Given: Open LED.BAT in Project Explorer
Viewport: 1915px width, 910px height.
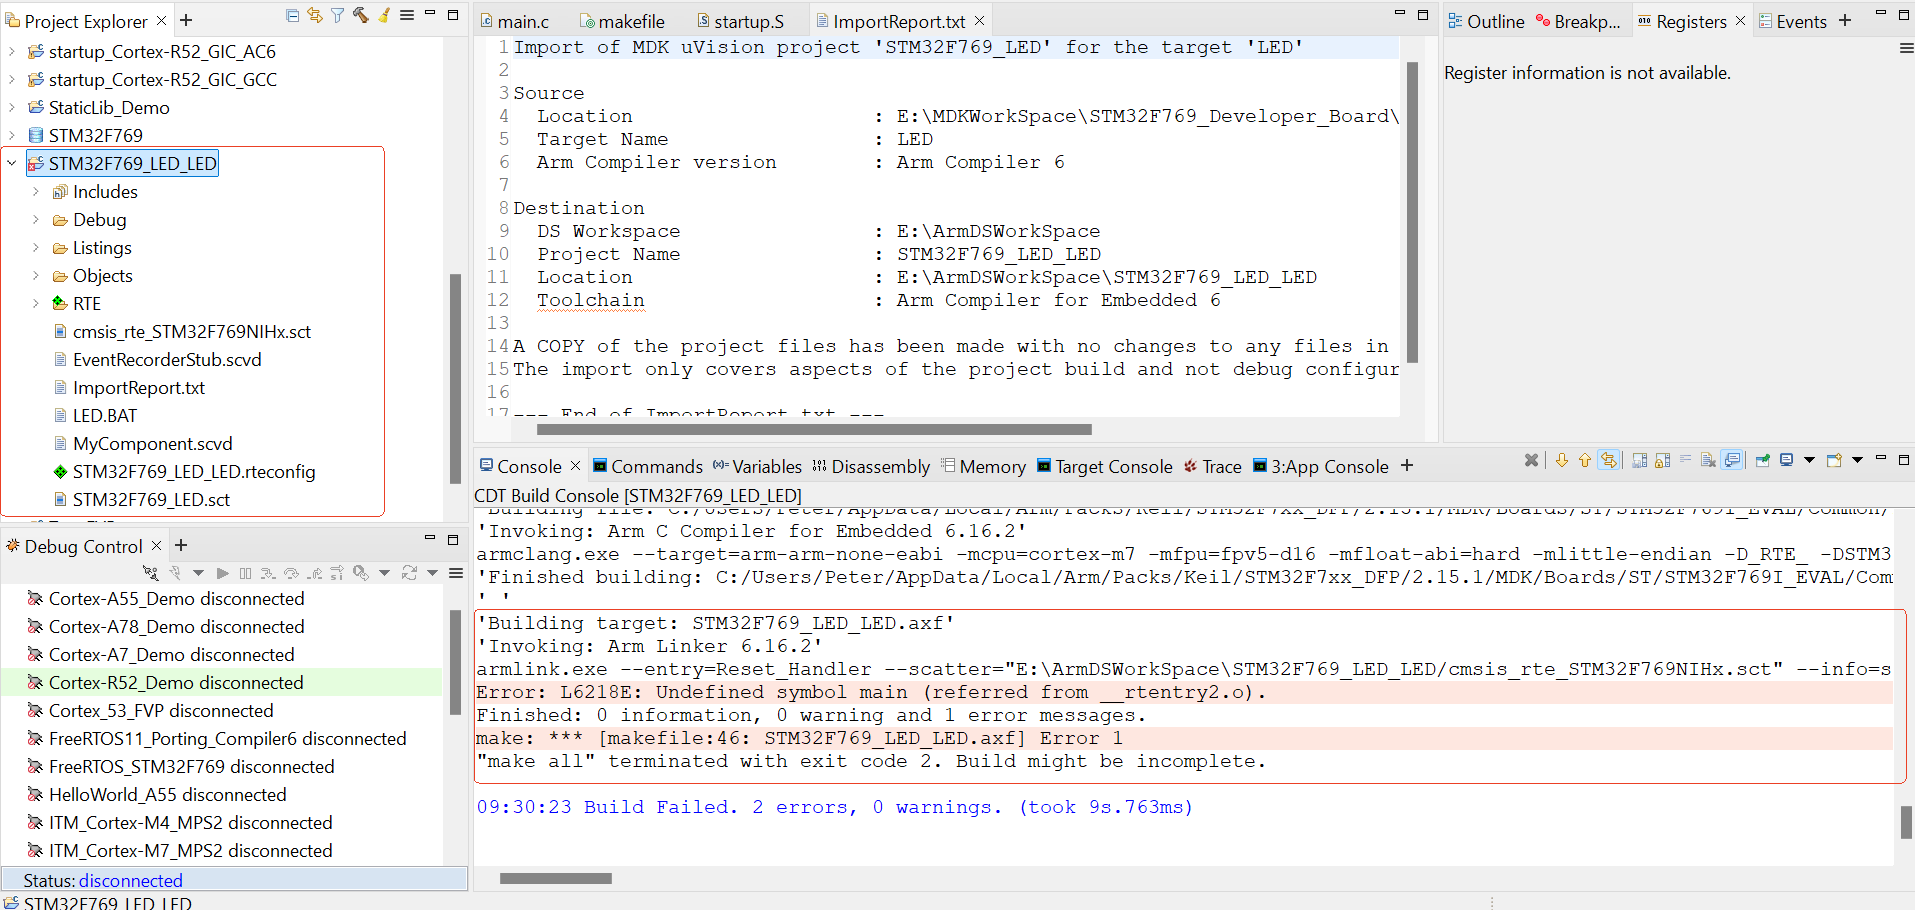Looking at the screenshot, I should (104, 416).
